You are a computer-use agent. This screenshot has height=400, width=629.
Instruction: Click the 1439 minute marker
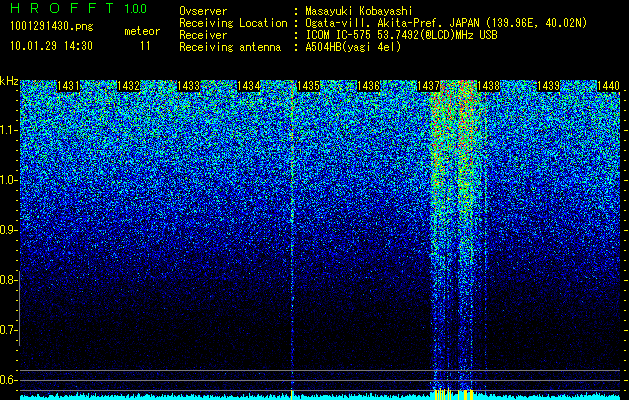pos(548,86)
